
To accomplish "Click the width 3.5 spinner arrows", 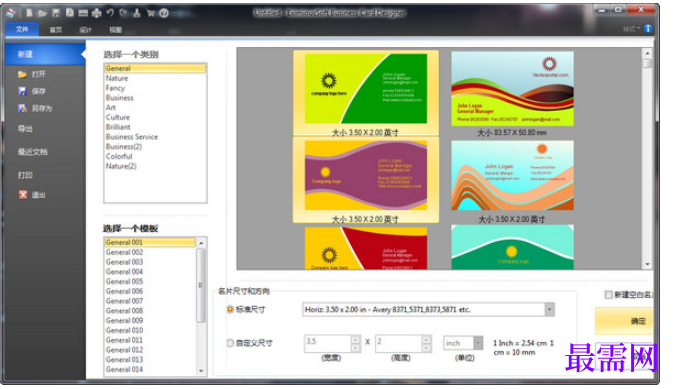I will pos(355,343).
